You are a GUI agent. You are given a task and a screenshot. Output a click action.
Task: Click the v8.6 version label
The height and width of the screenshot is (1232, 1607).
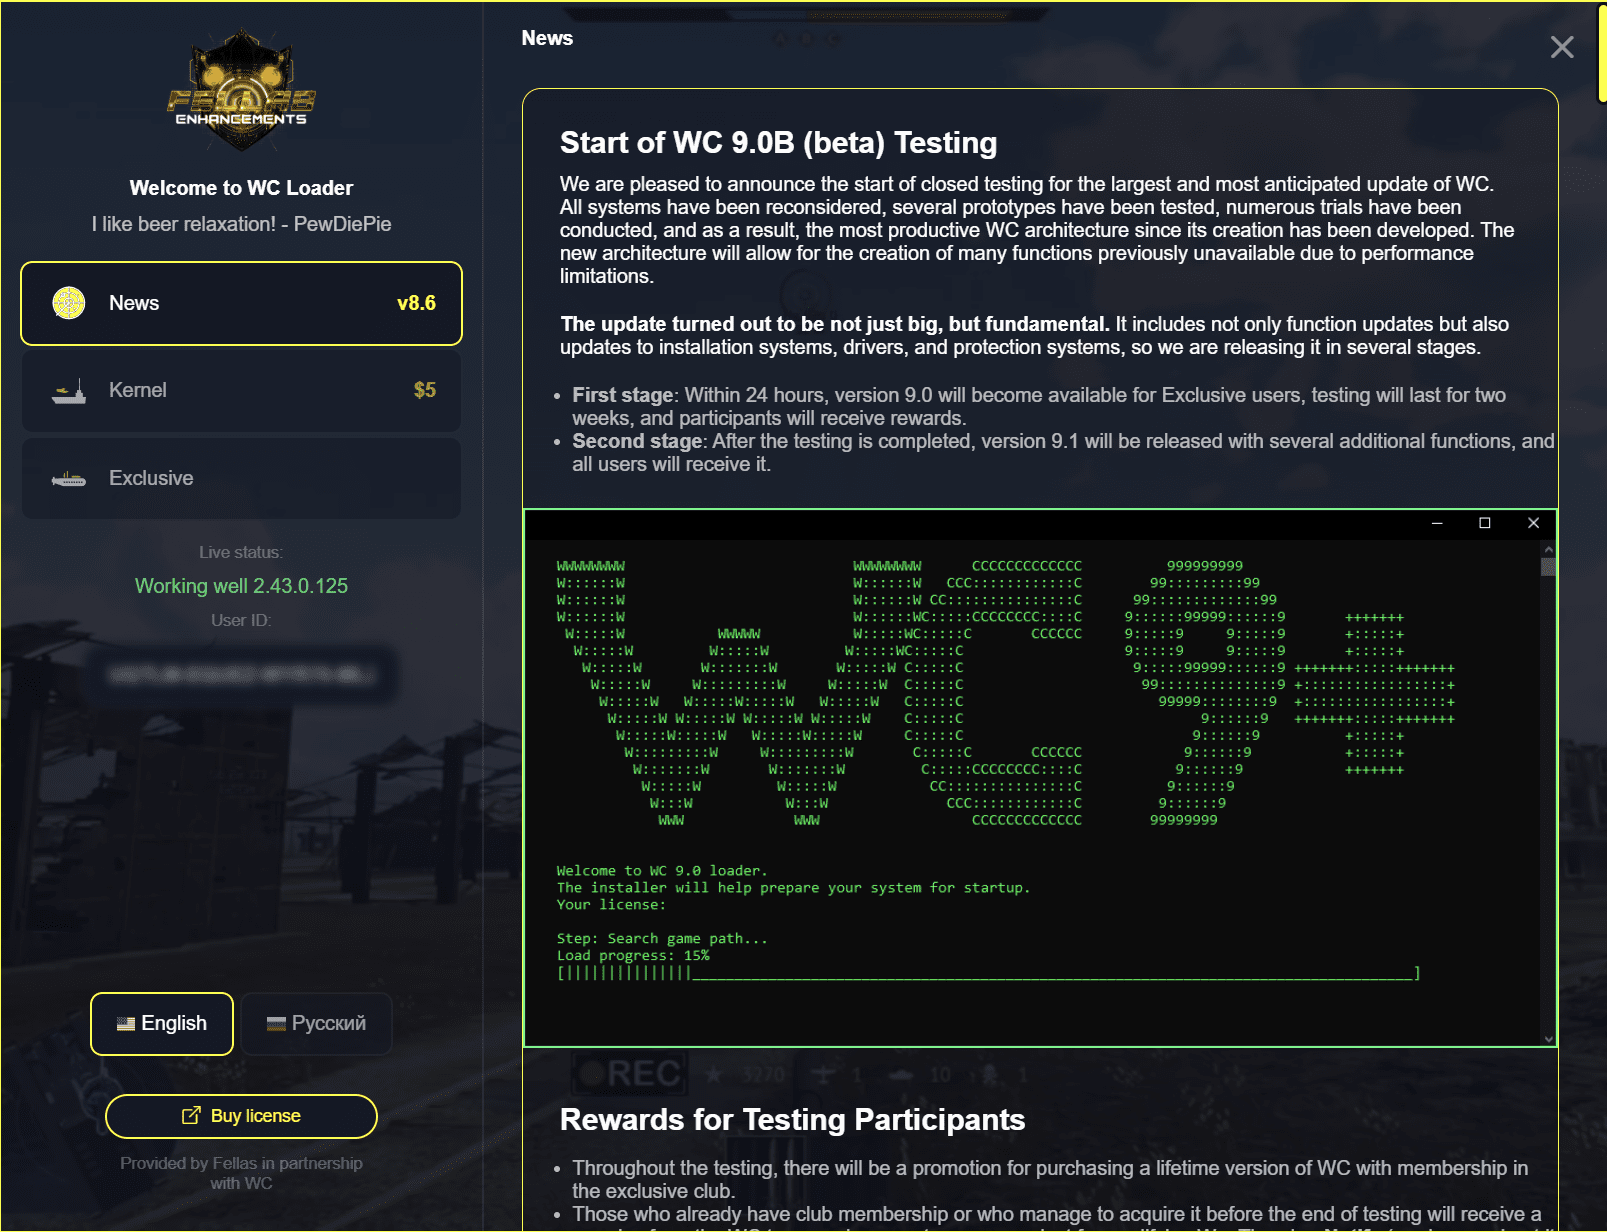tap(416, 303)
